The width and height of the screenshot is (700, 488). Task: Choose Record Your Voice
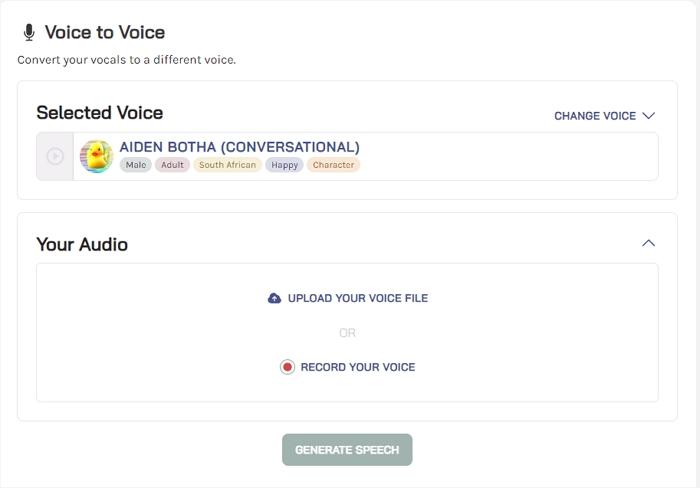point(348,367)
